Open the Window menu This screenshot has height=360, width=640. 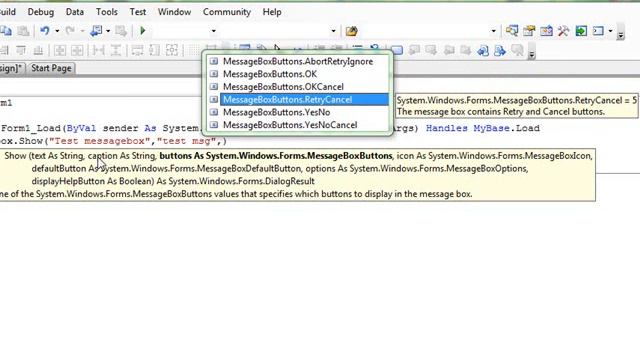(174, 12)
